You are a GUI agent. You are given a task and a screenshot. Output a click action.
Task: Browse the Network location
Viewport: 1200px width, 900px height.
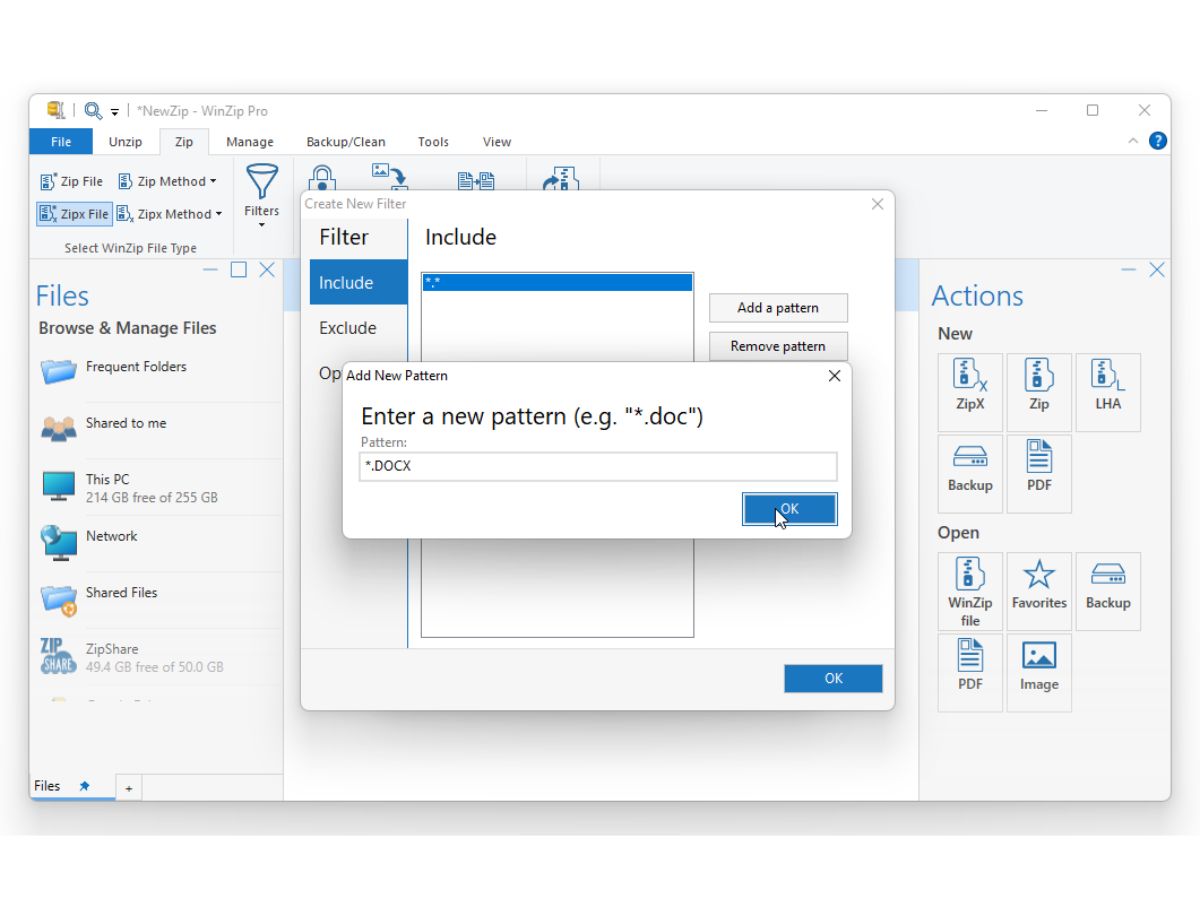(x=158, y=541)
